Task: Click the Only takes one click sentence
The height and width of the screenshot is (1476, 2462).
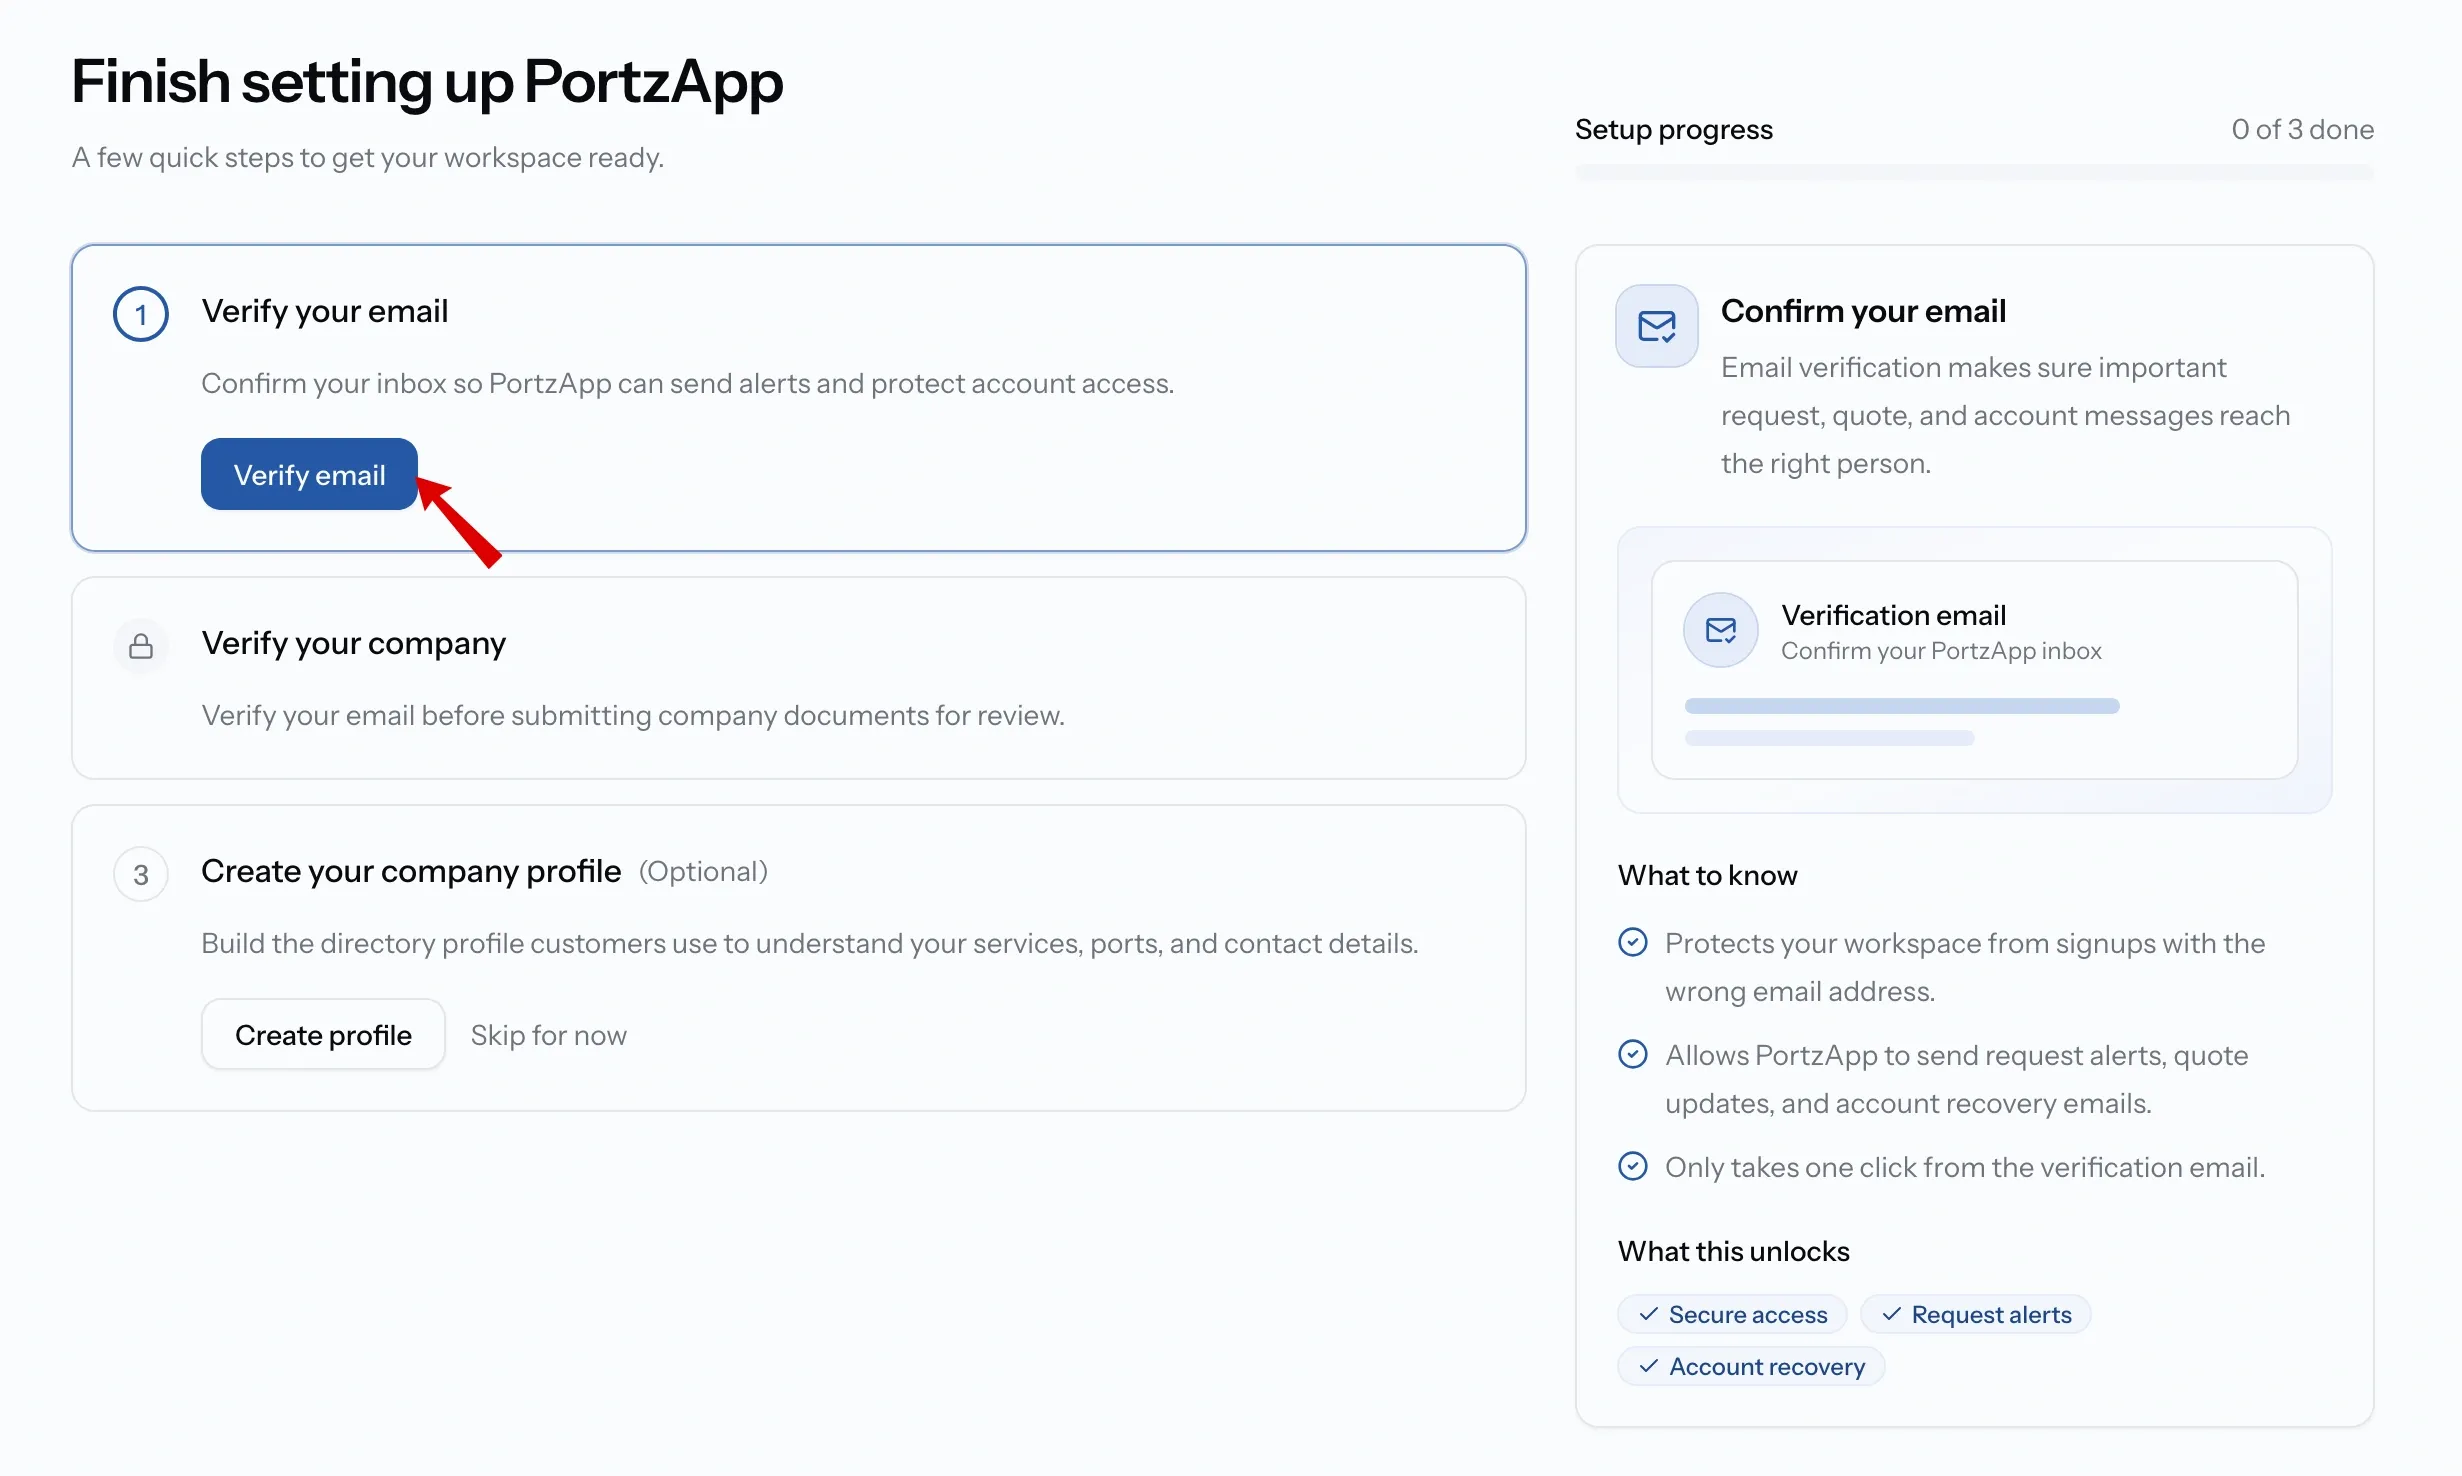Action: [1965, 1167]
